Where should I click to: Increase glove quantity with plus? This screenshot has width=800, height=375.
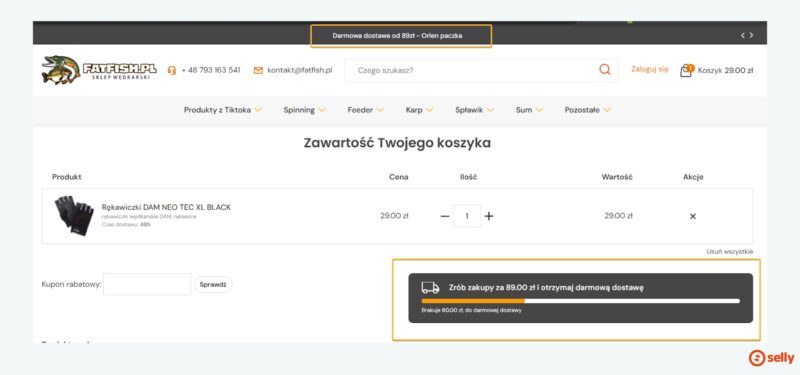tap(489, 216)
